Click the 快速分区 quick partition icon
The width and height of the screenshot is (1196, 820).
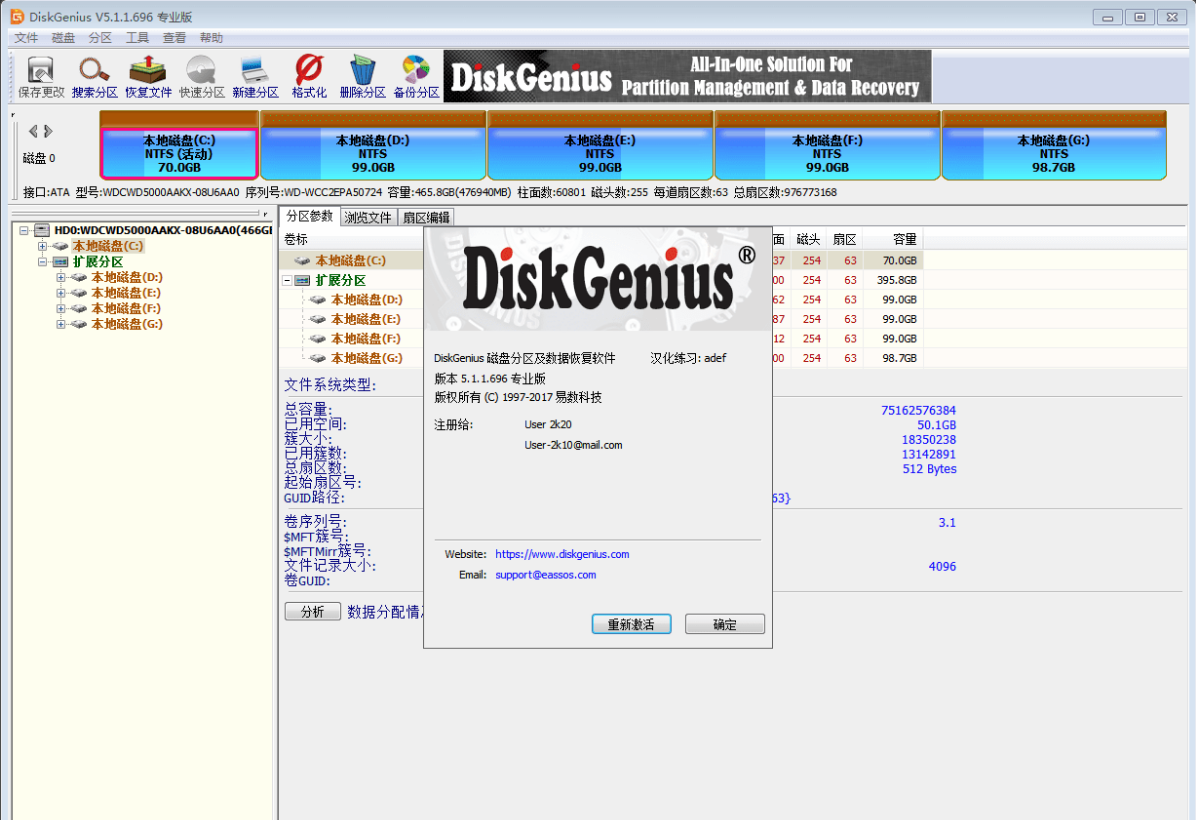click(x=202, y=76)
